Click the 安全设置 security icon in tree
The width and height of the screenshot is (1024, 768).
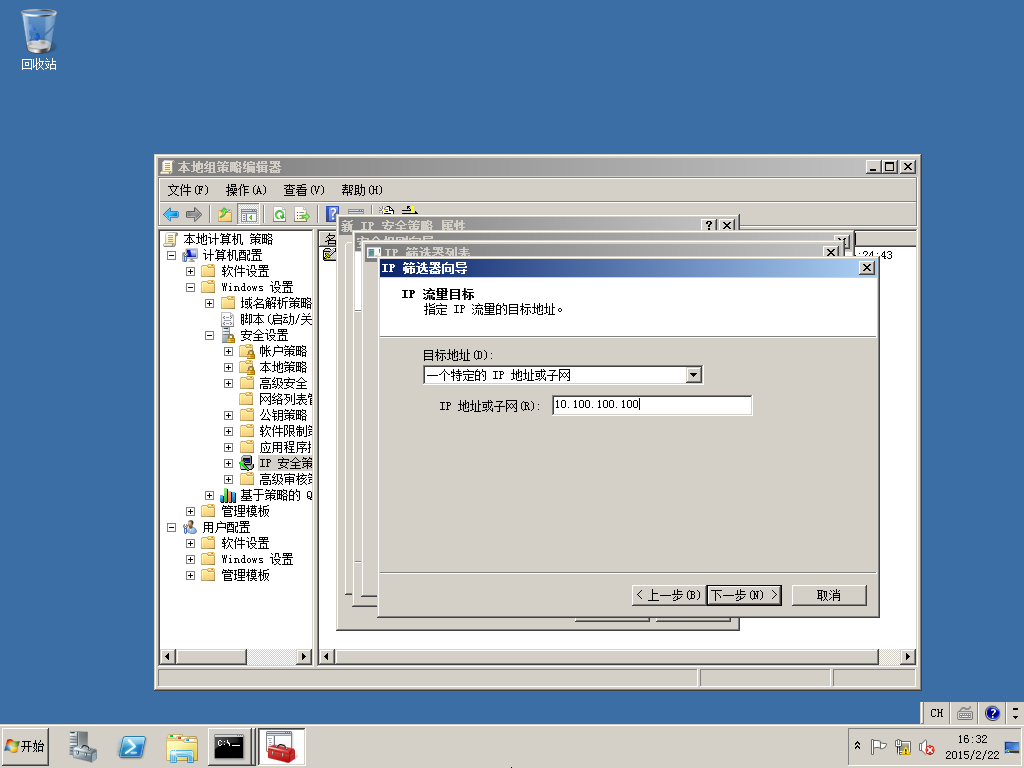tap(228, 336)
